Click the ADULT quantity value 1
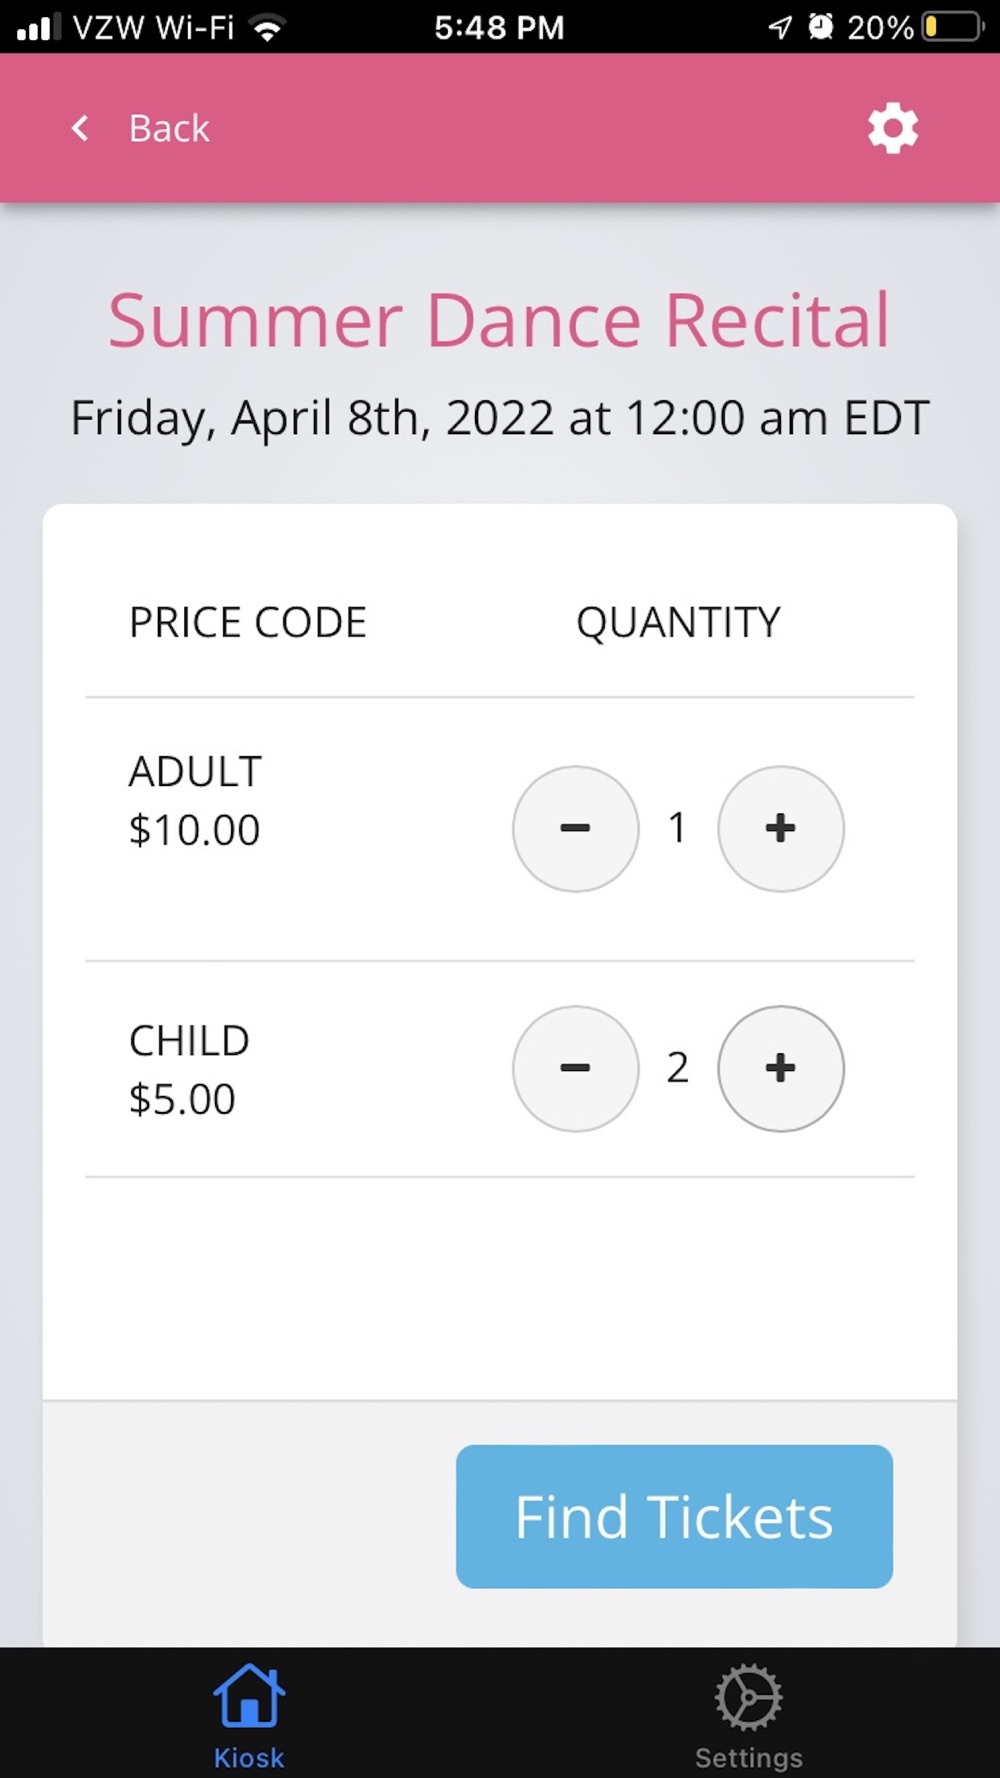 677,828
